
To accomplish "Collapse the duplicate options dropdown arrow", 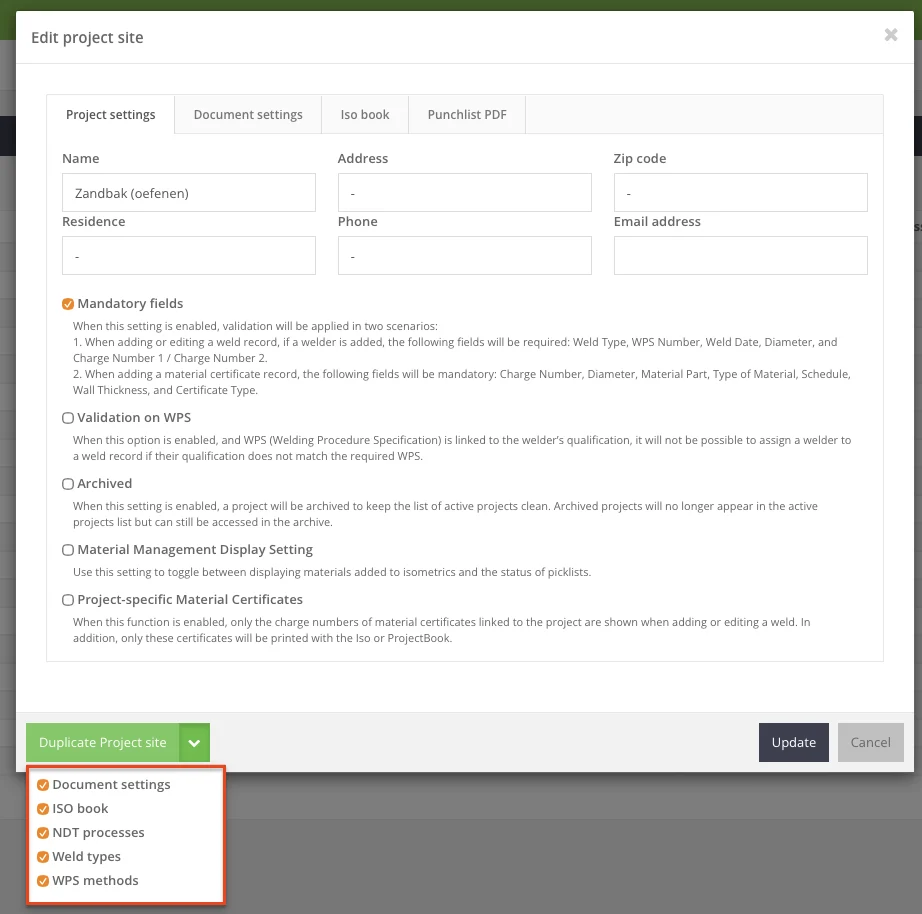I will tap(194, 743).
